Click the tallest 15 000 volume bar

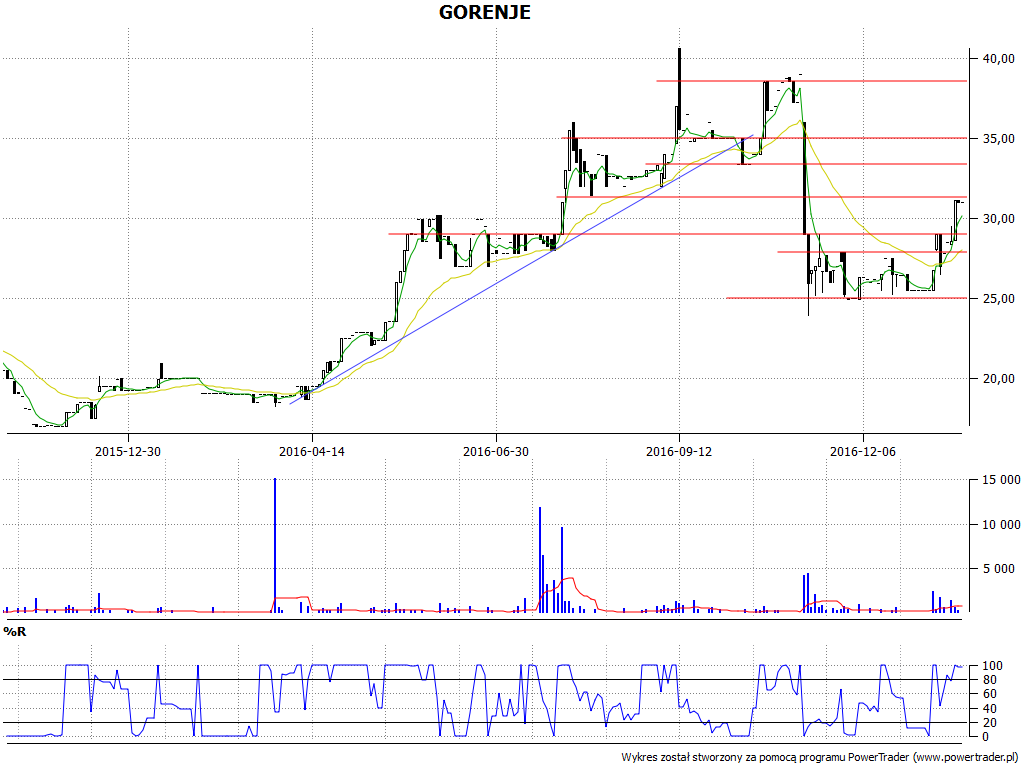tap(275, 545)
